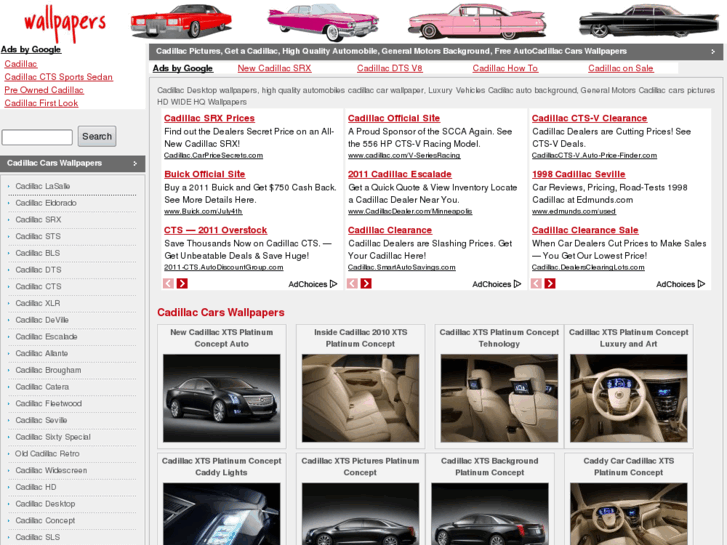Select Cadillac Allante in sidebar menu

42,353
